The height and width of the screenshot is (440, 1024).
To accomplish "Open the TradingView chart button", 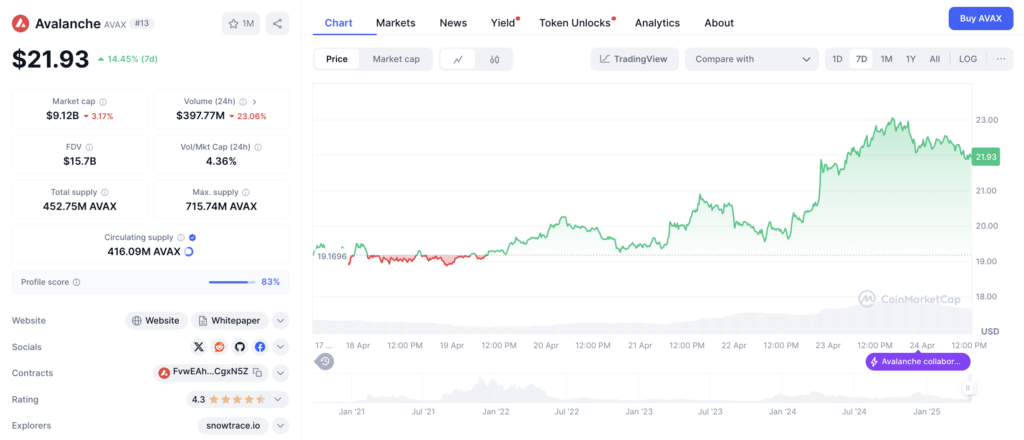I will point(634,59).
